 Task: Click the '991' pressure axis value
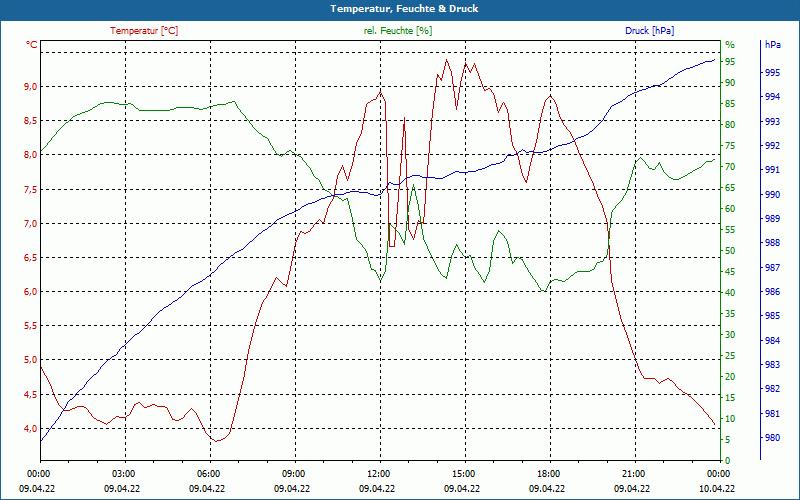772,170
